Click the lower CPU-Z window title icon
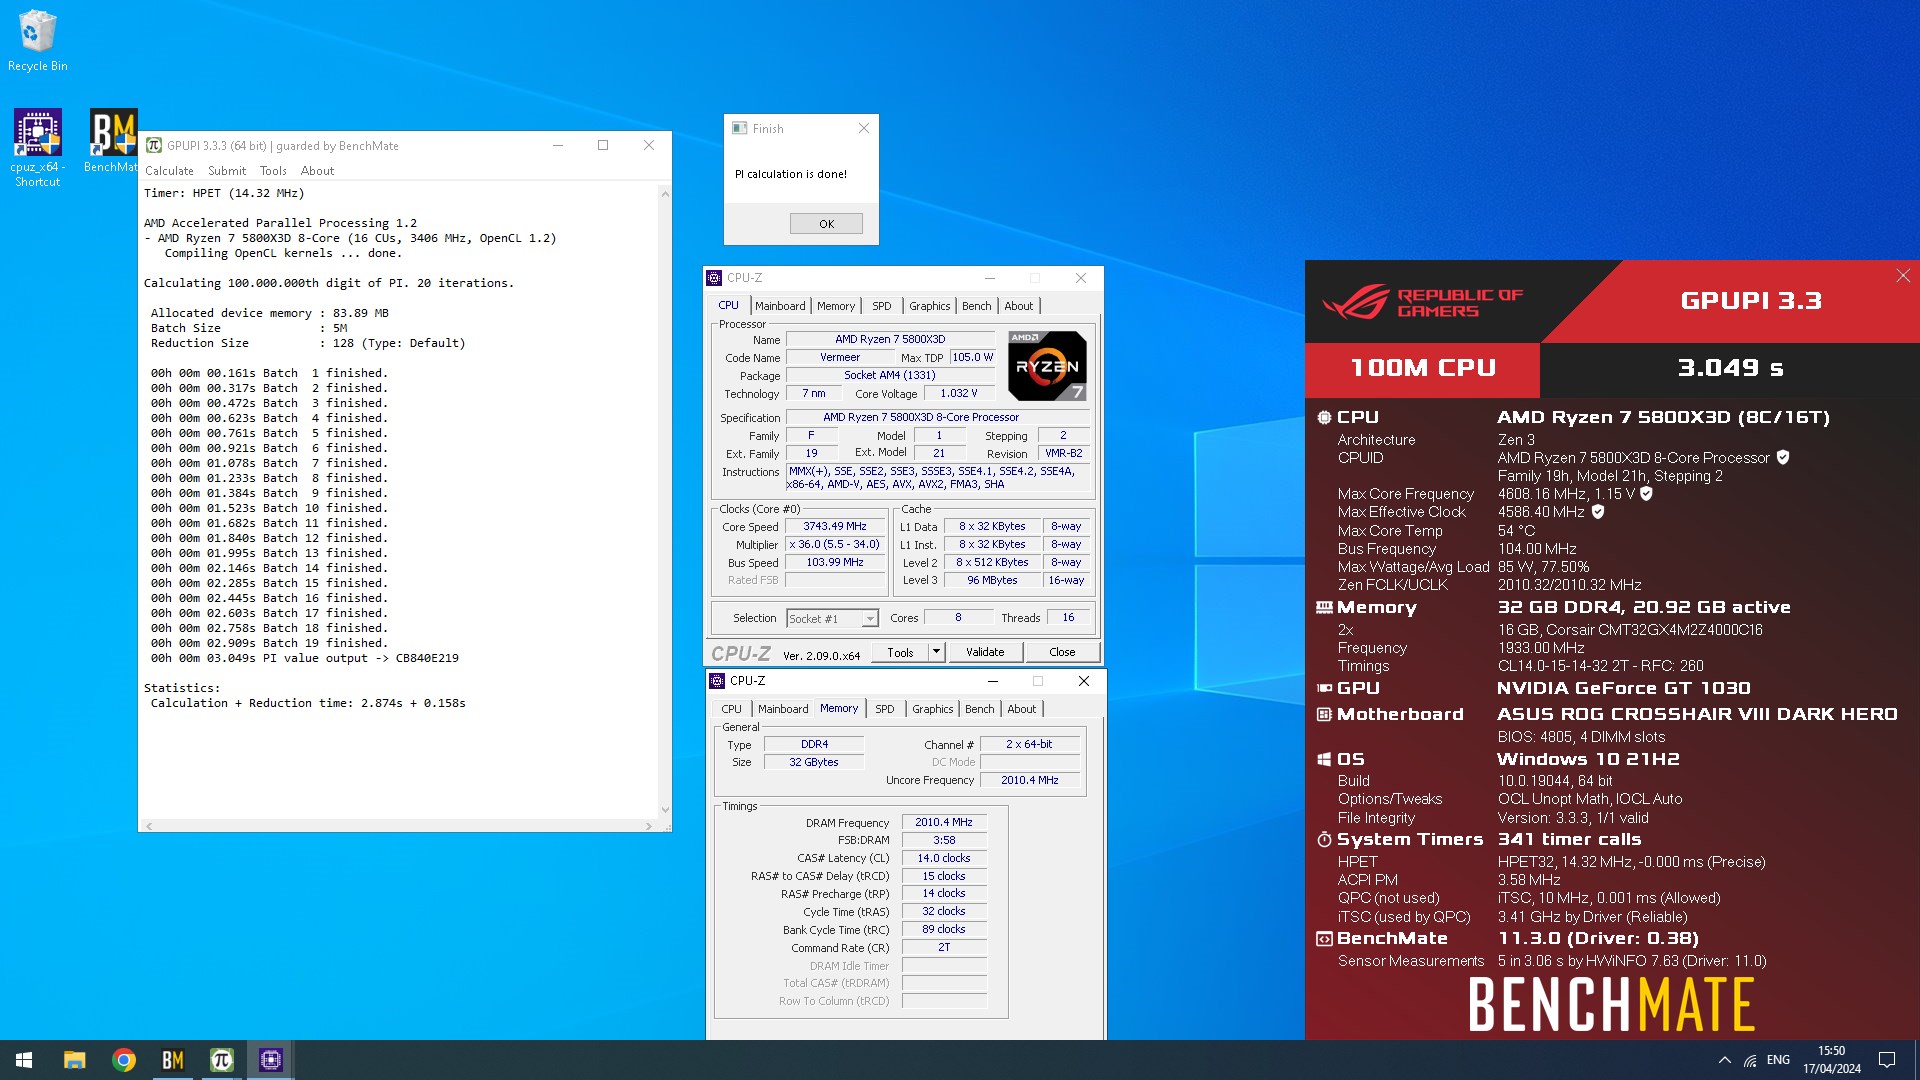 [717, 681]
